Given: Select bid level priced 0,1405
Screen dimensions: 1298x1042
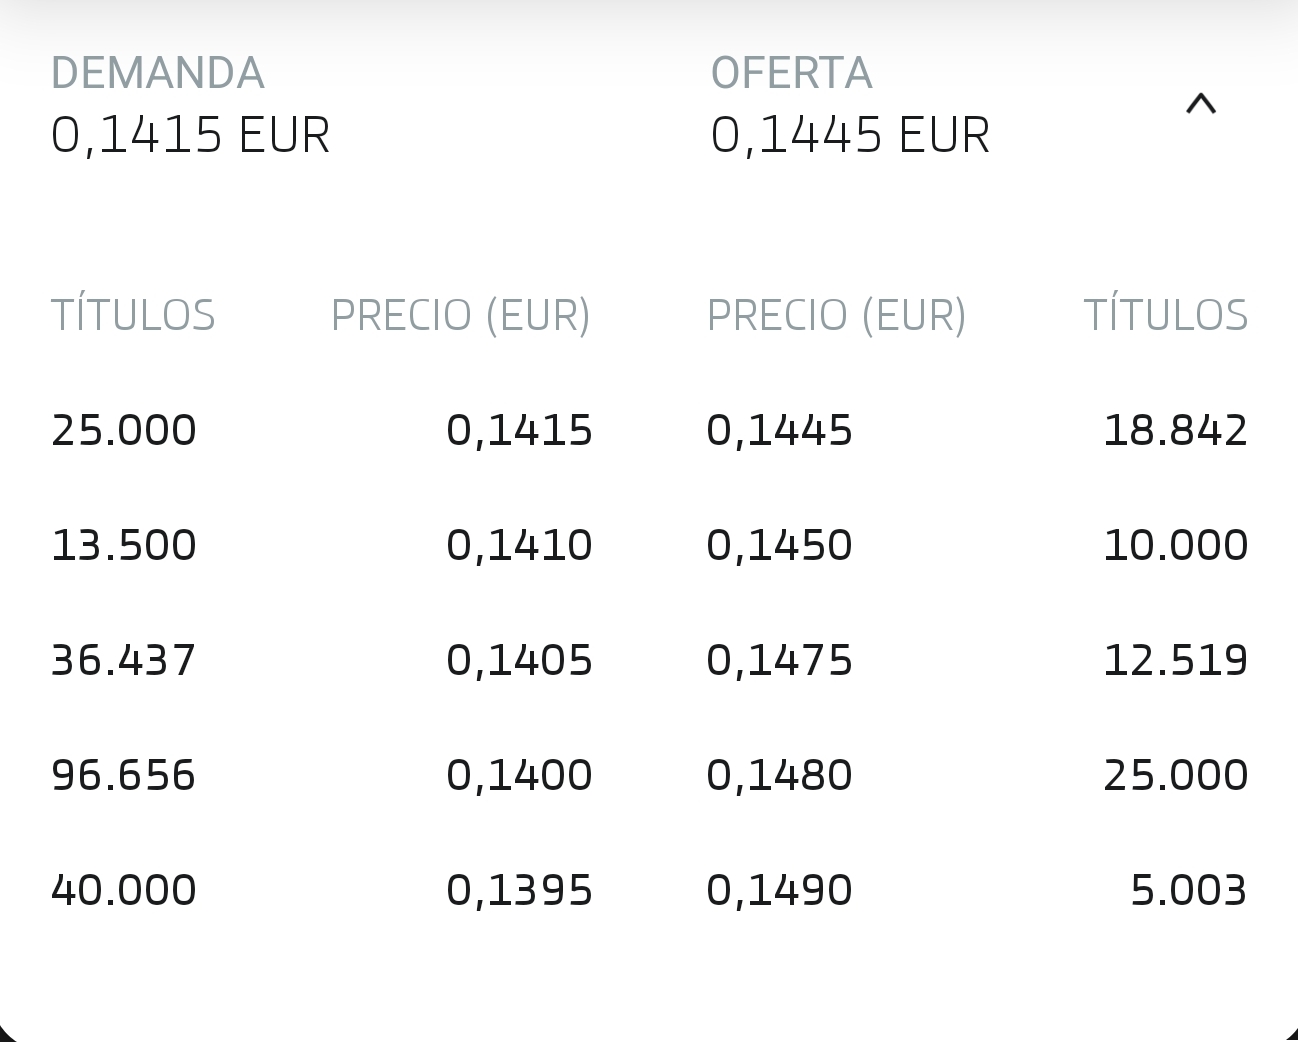Looking at the screenshot, I should 520,659.
